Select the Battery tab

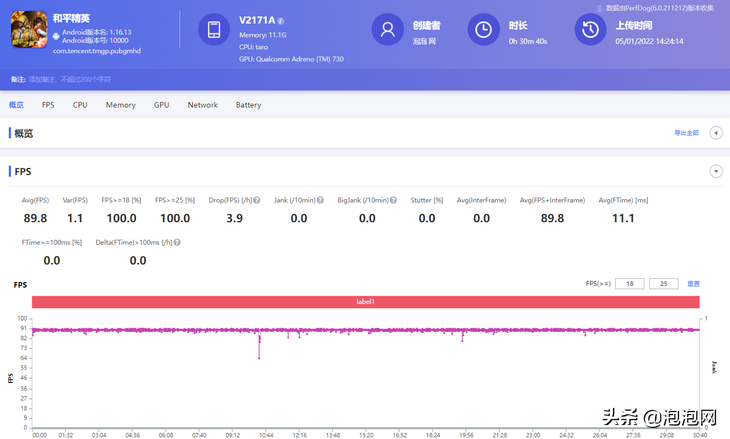[x=248, y=105]
